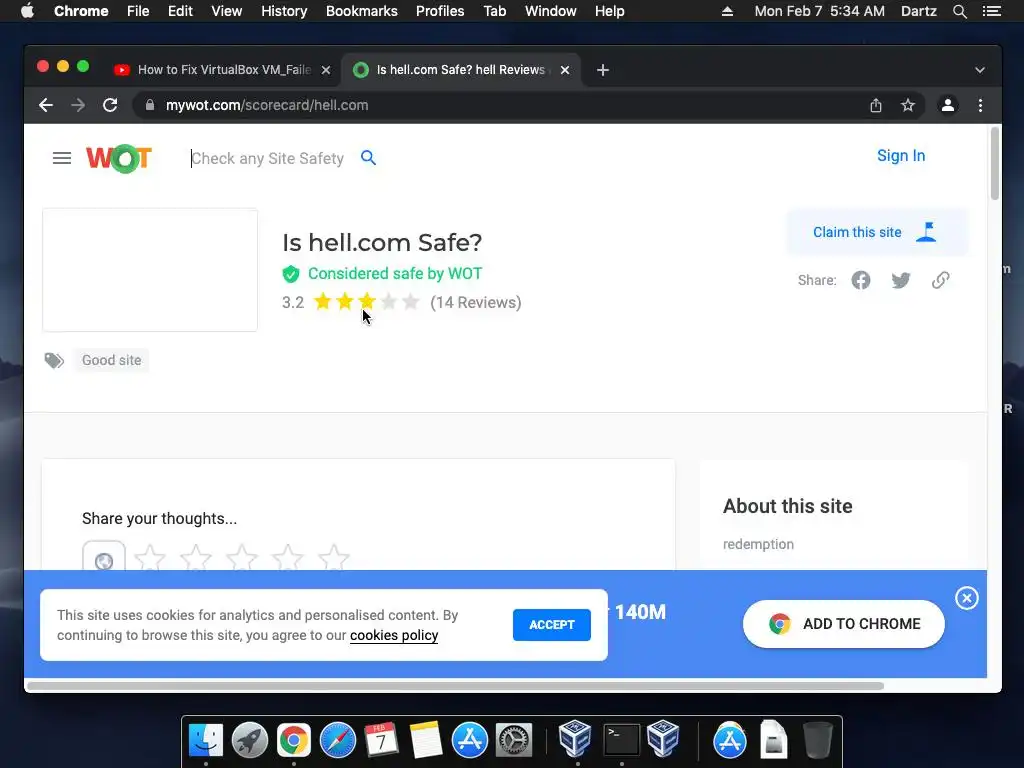The height and width of the screenshot is (768, 1024).
Task: Open the cookies policy link
Action: (394, 635)
